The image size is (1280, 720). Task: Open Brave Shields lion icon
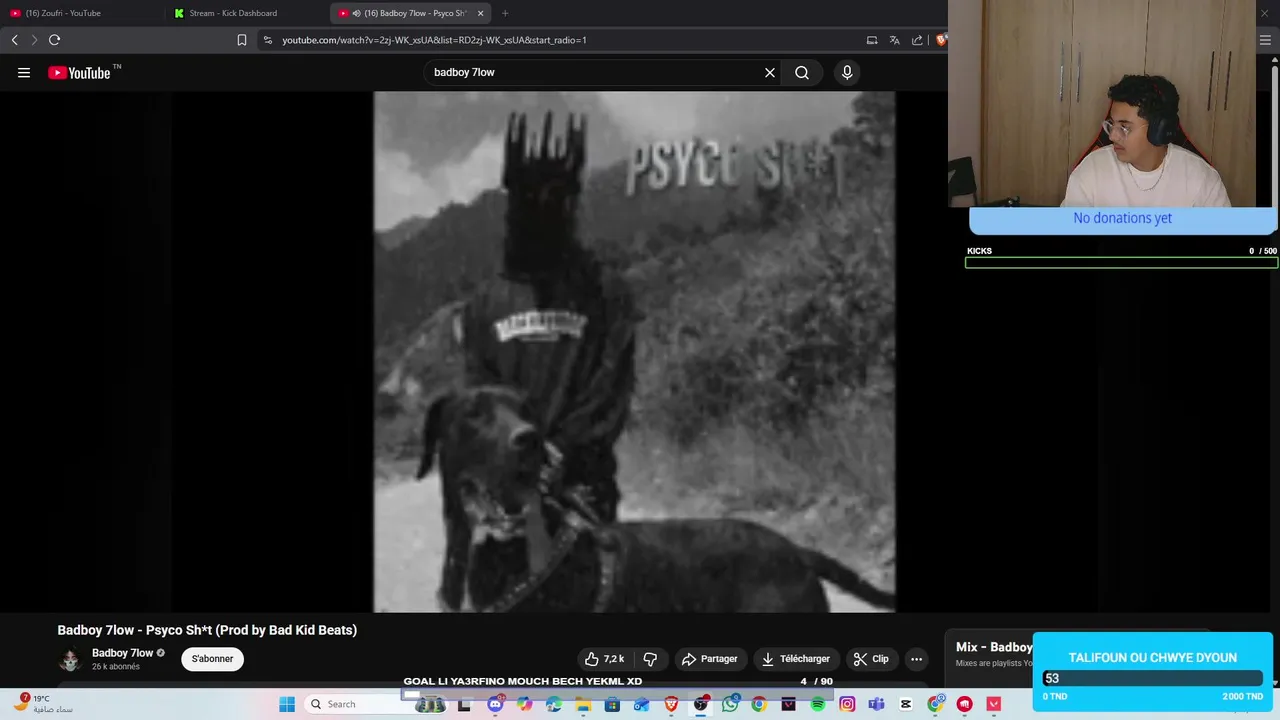coord(941,40)
